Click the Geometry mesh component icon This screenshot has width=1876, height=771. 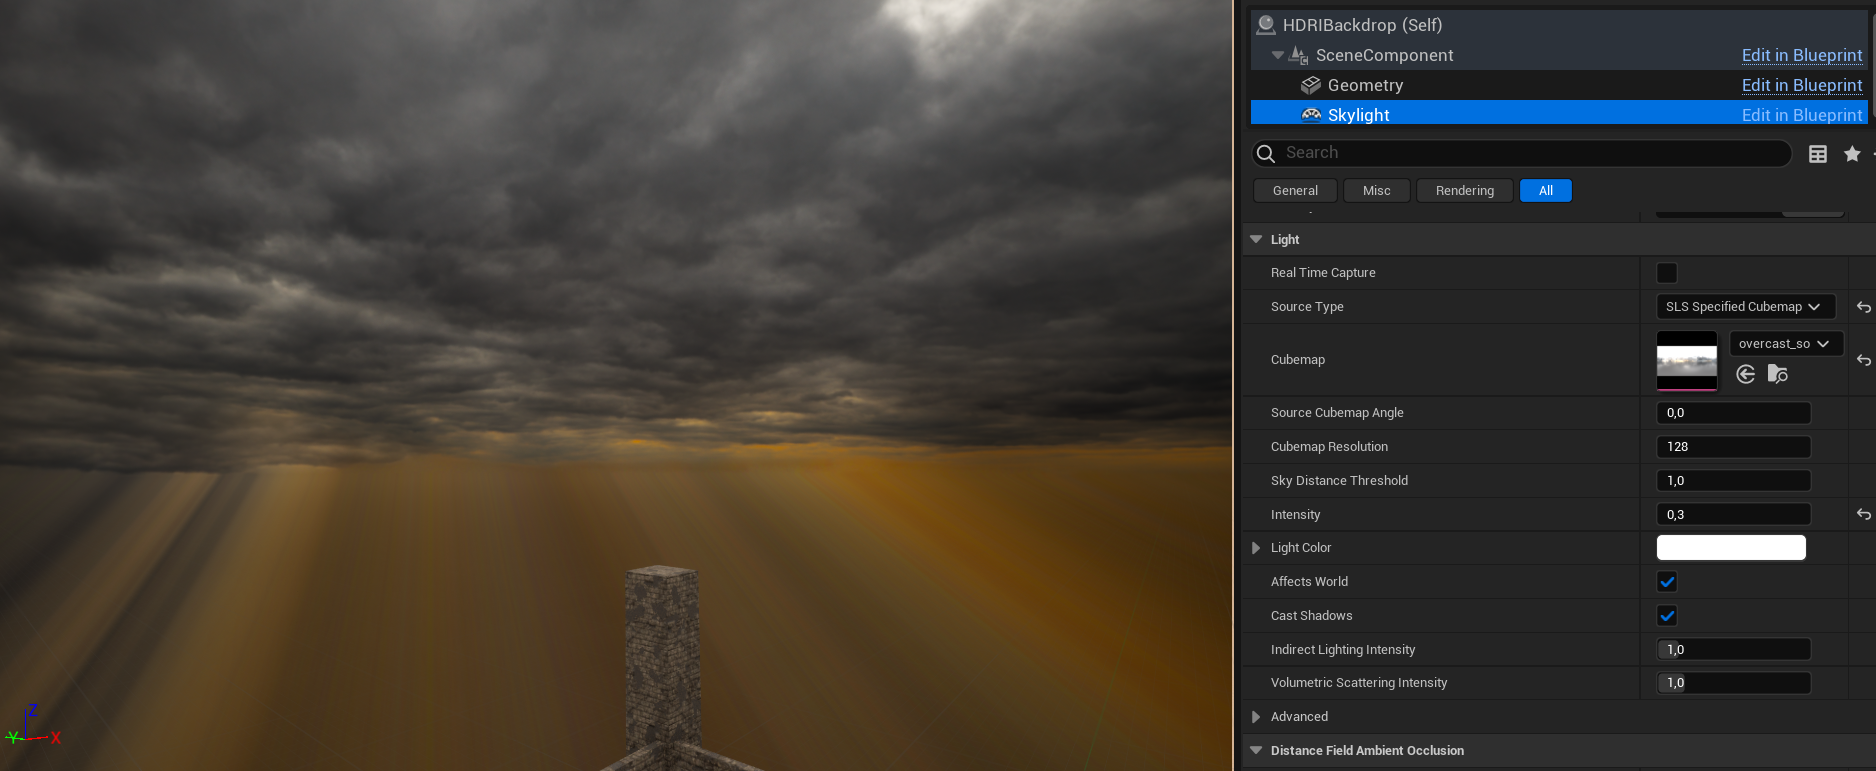tap(1311, 85)
